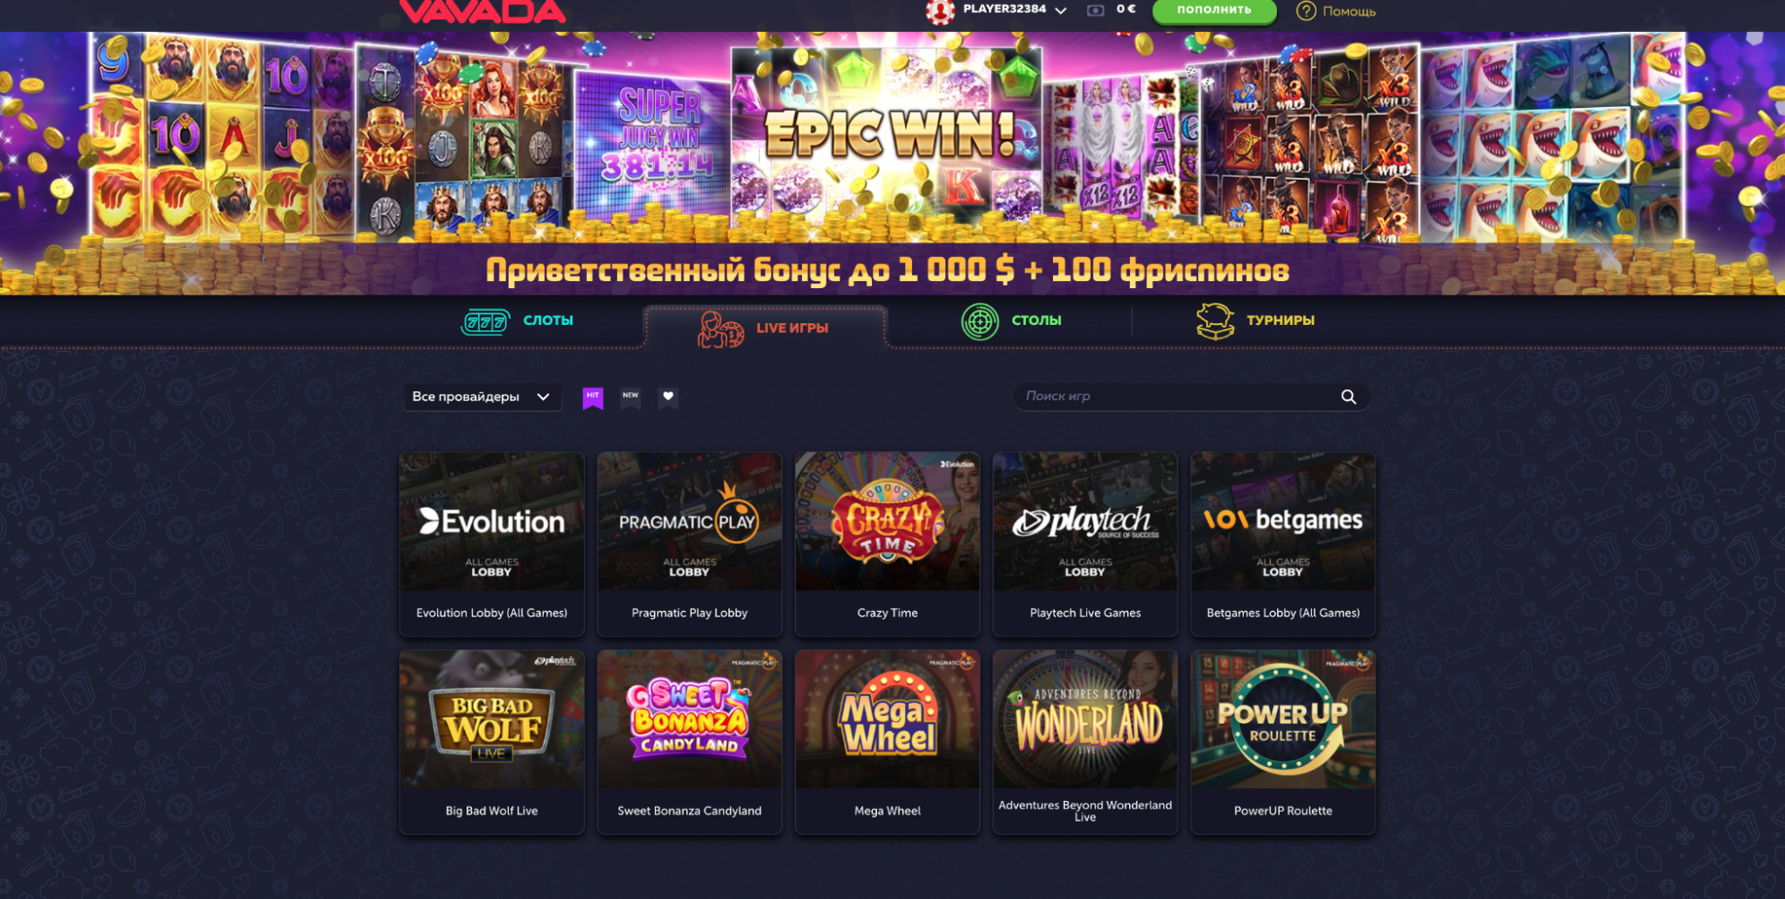This screenshot has width=1785, height=899.
Task: Click the slot machine icon
Action: click(x=485, y=321)
